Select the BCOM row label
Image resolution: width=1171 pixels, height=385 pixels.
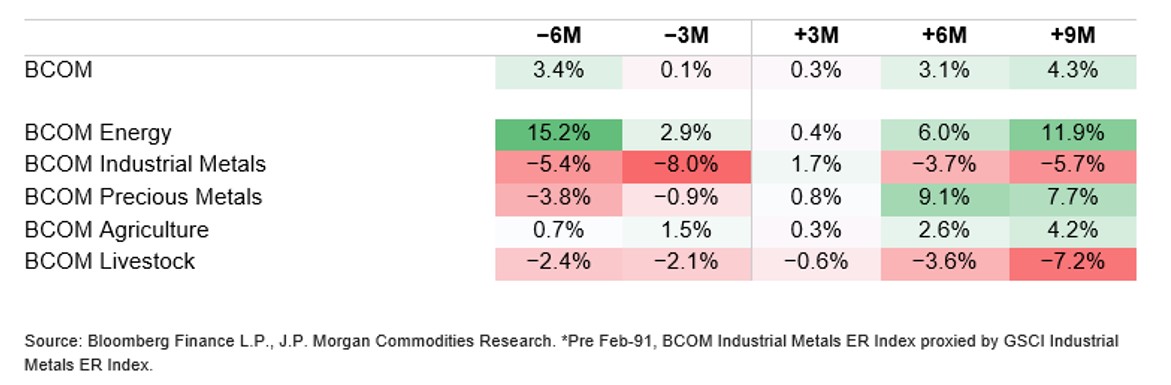pyautogui.click(x=59, y=71)
